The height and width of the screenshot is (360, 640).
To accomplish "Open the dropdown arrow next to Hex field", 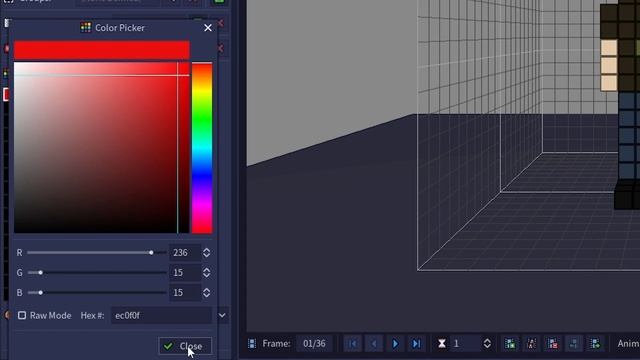I will 222,316.
